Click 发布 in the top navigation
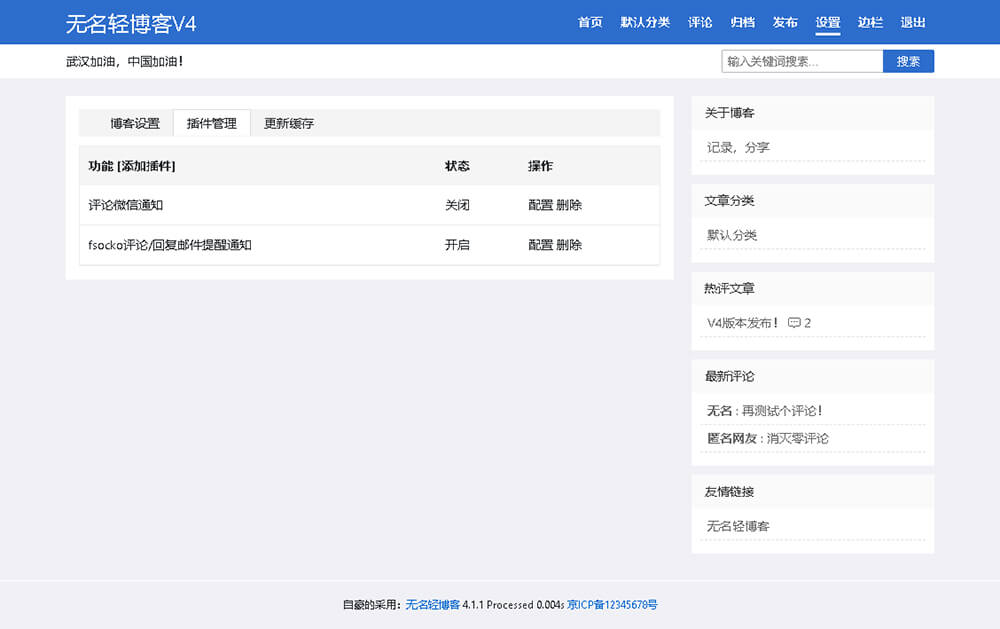The height and width of the screenshot is (629, 1000). pos(786,22)
